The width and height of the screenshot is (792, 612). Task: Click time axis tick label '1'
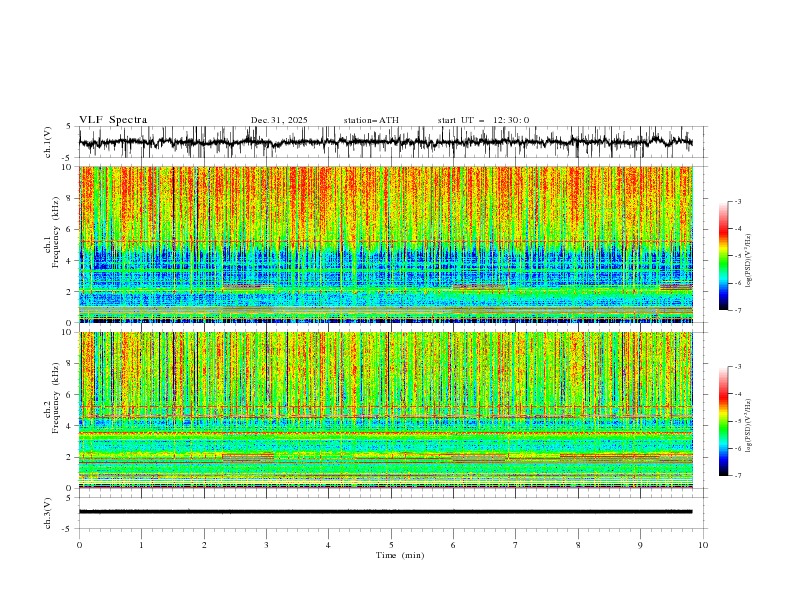click(x=141, y=545)
